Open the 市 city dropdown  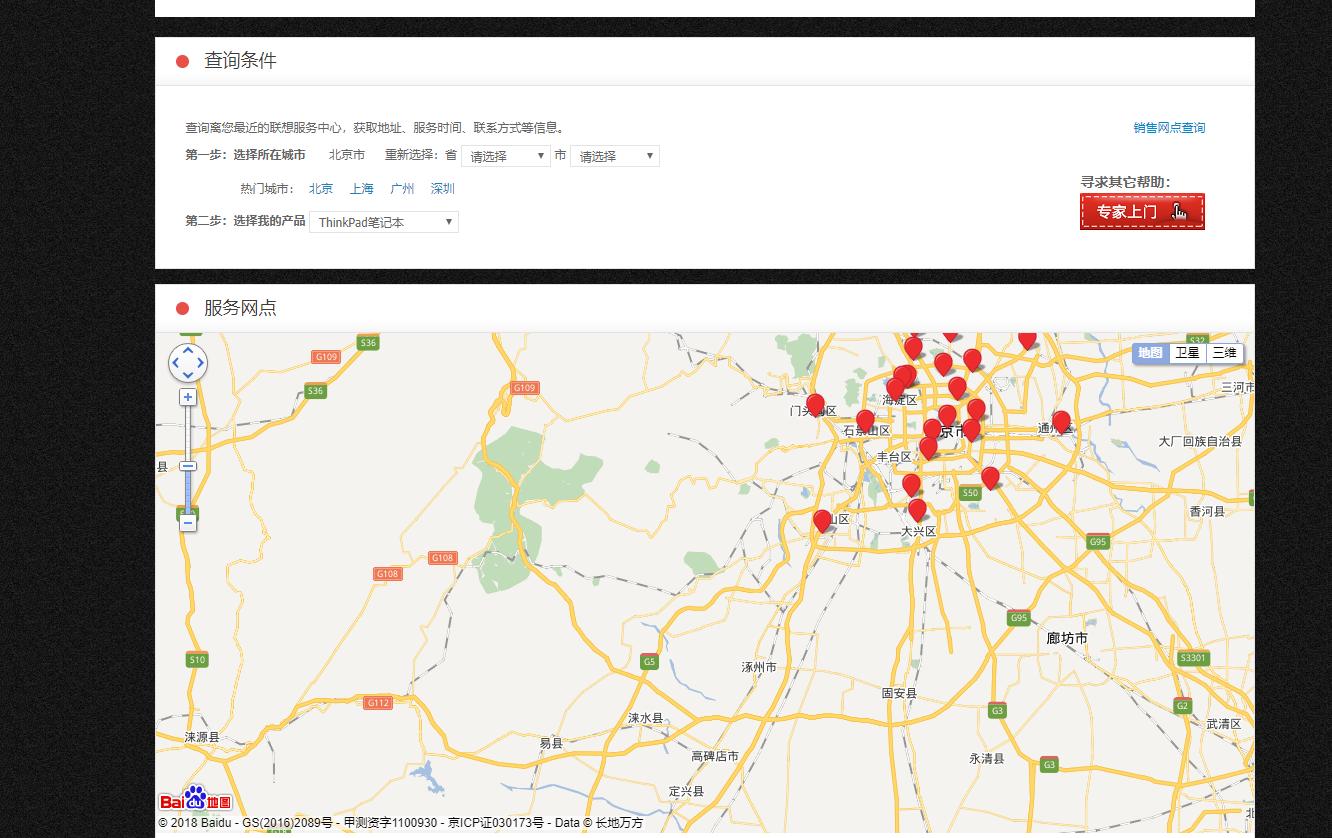click(615, 156)
